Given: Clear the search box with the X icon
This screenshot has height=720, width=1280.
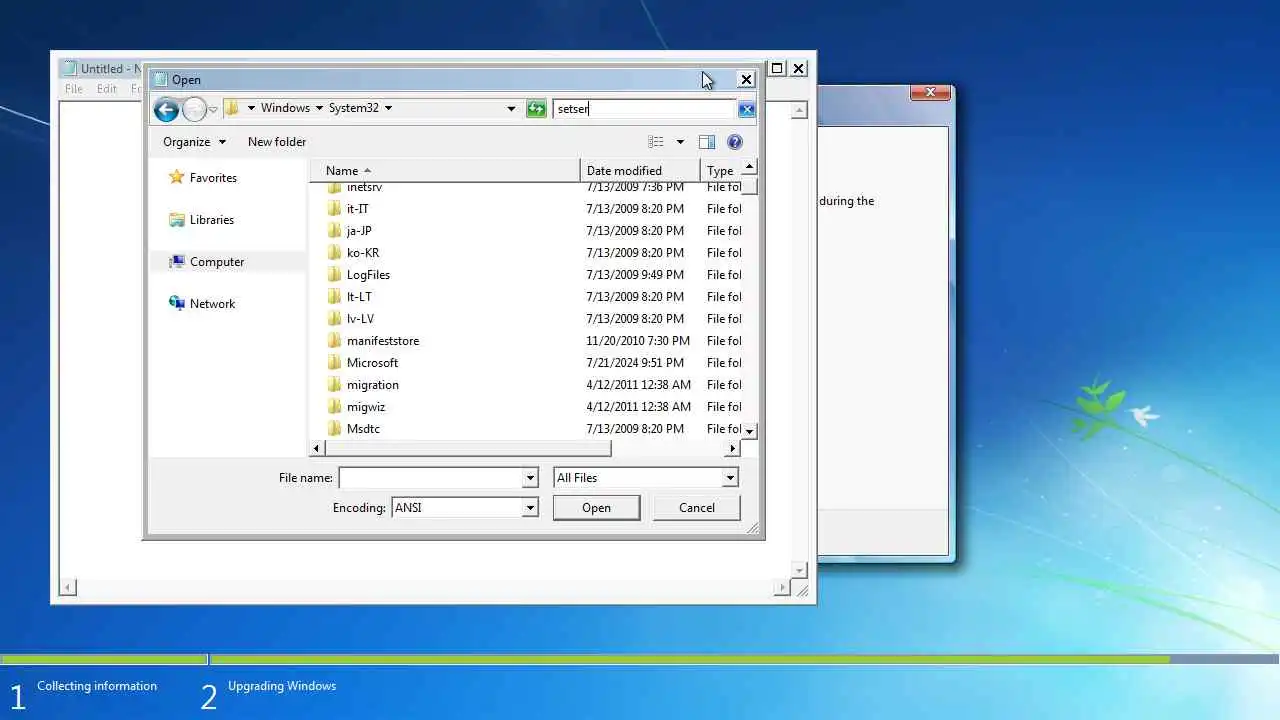Looking at the screenshot, I should click(747, 109).
